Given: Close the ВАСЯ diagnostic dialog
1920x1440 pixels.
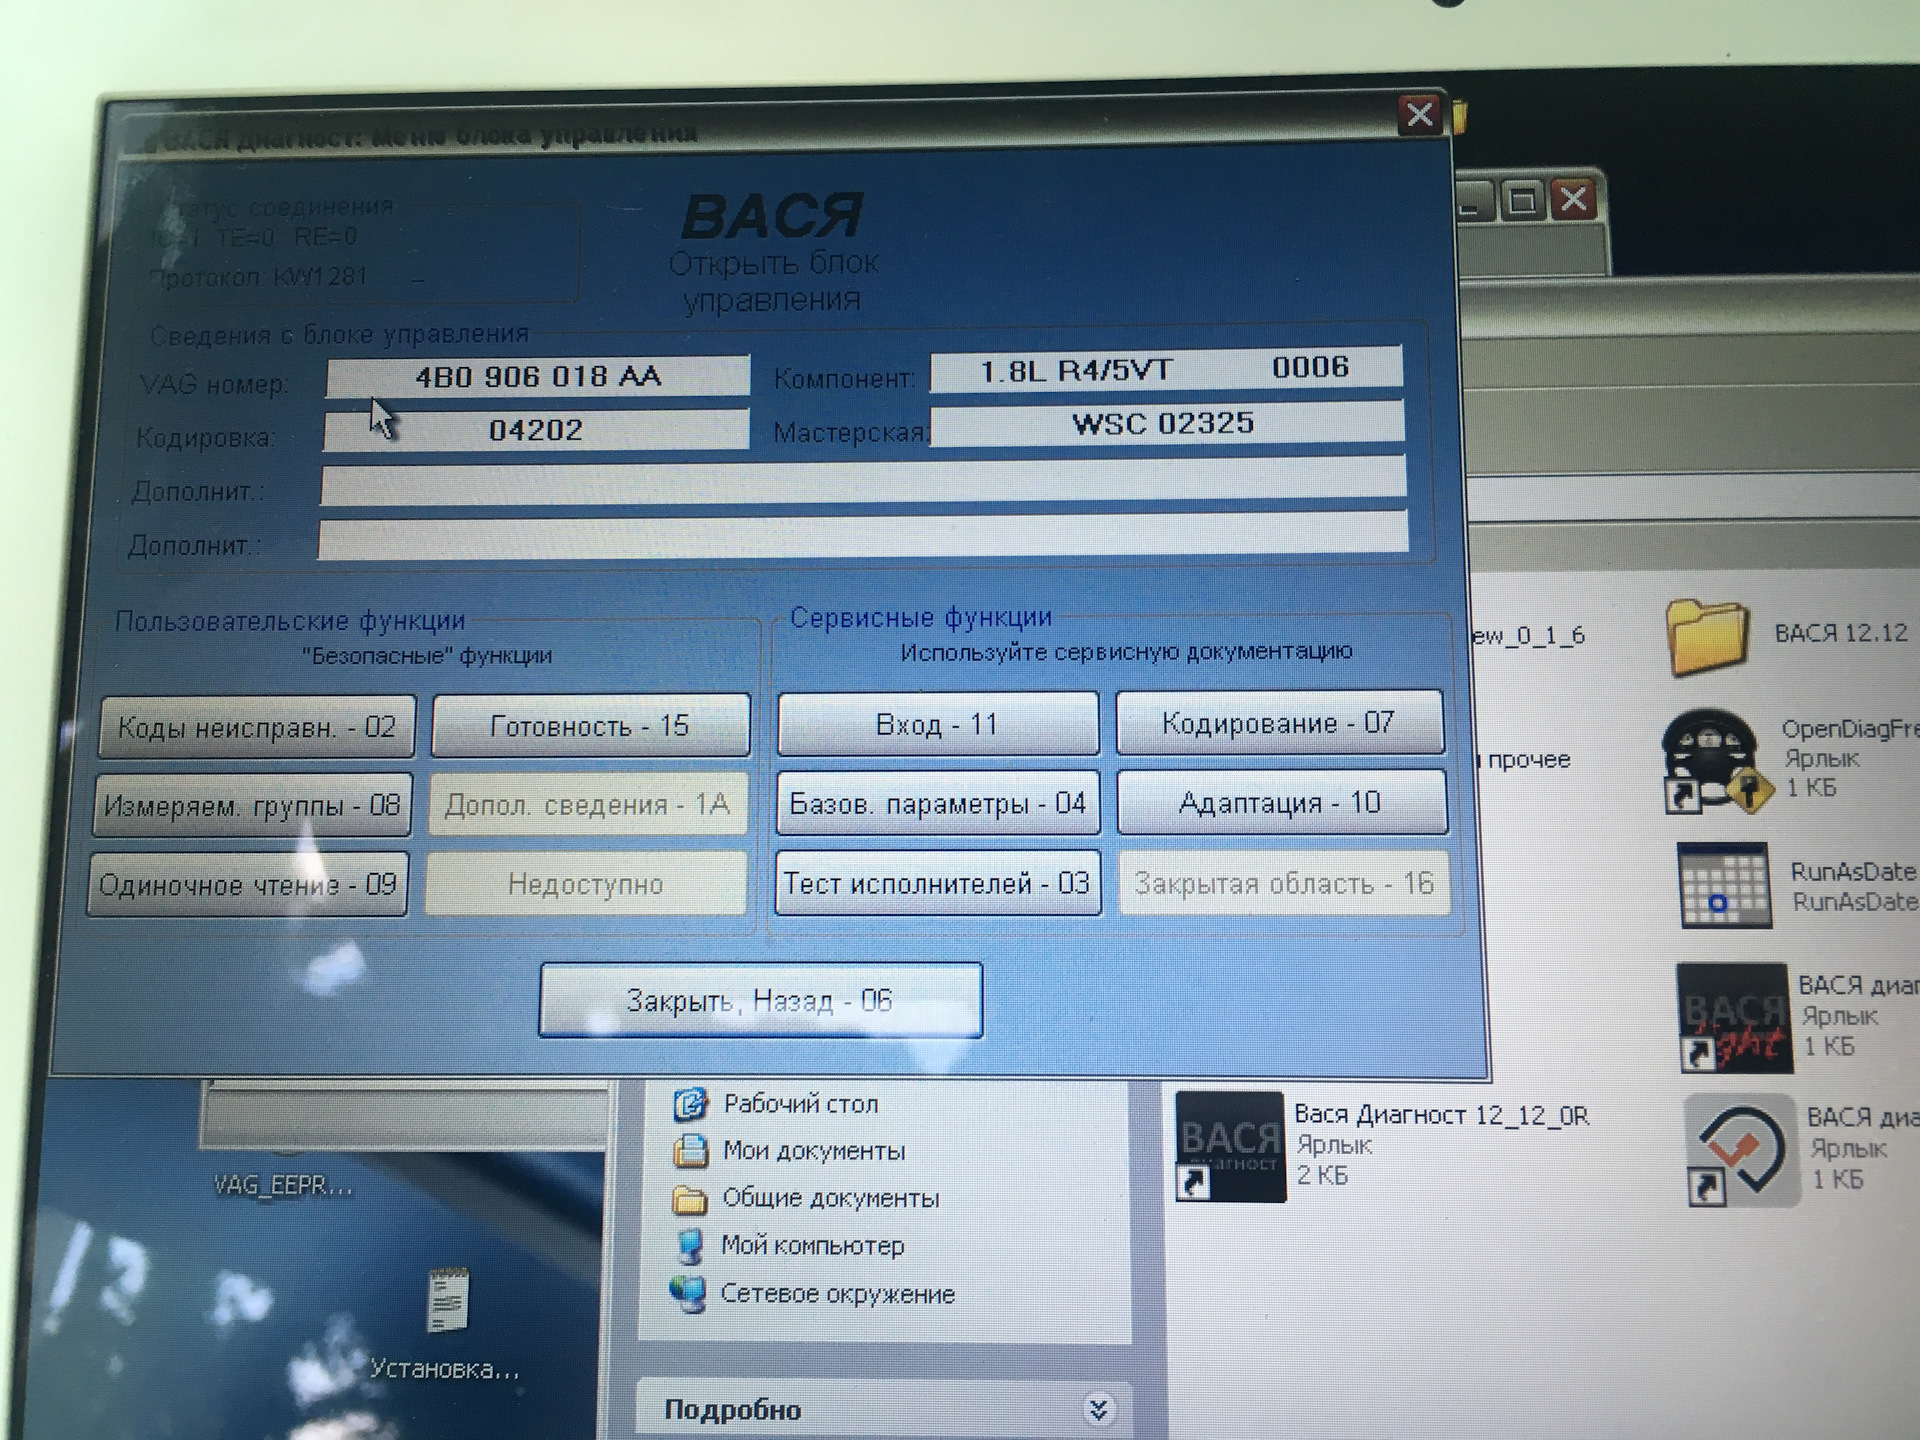Looking at the screenshot, I should pos(1419,115).
